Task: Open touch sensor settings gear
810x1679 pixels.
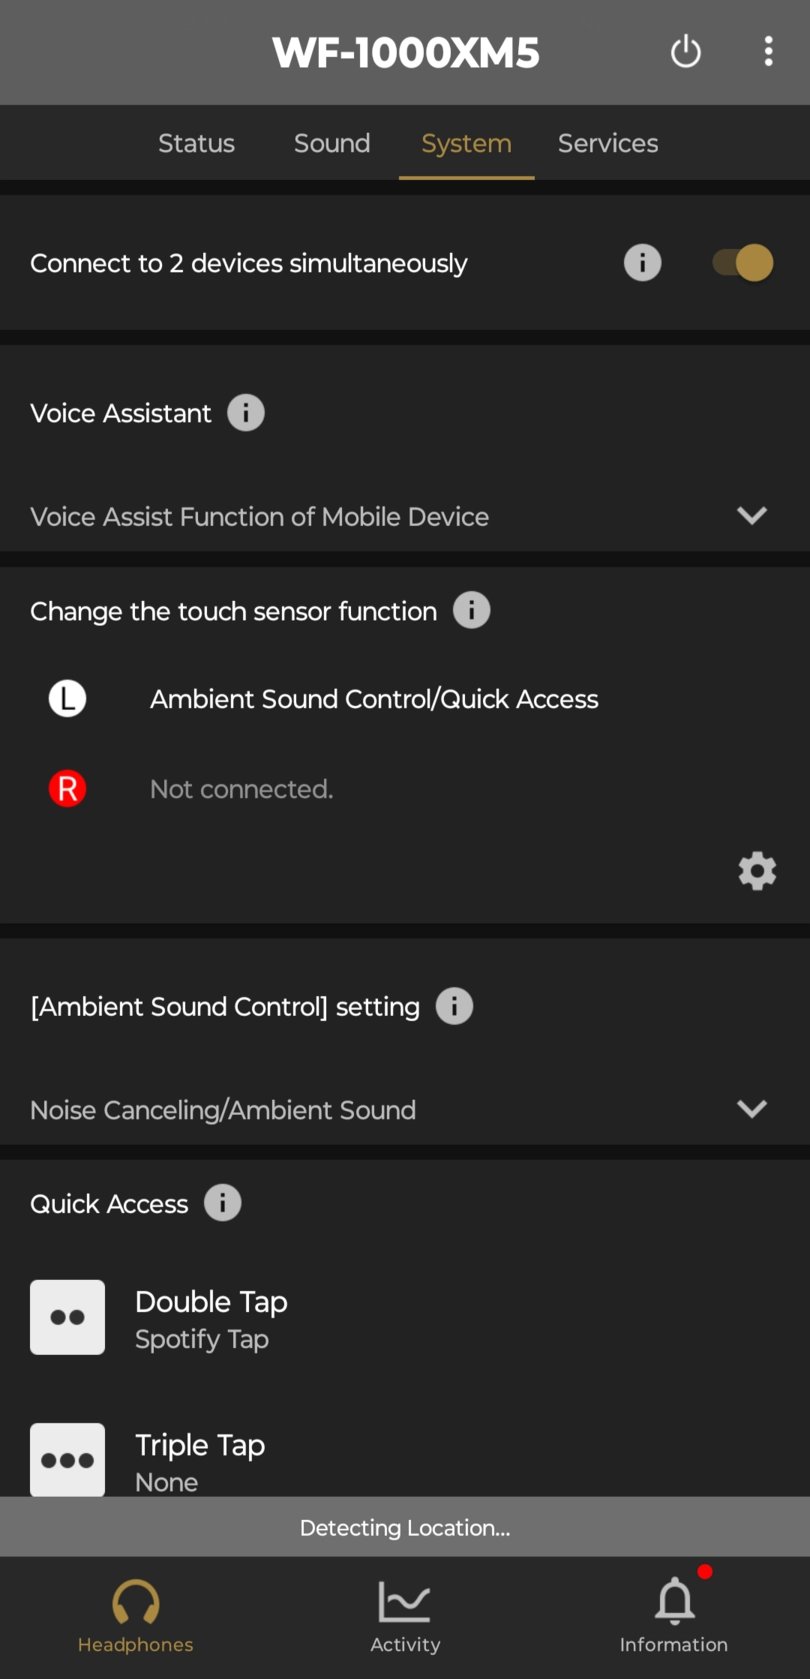Action: 757,871
